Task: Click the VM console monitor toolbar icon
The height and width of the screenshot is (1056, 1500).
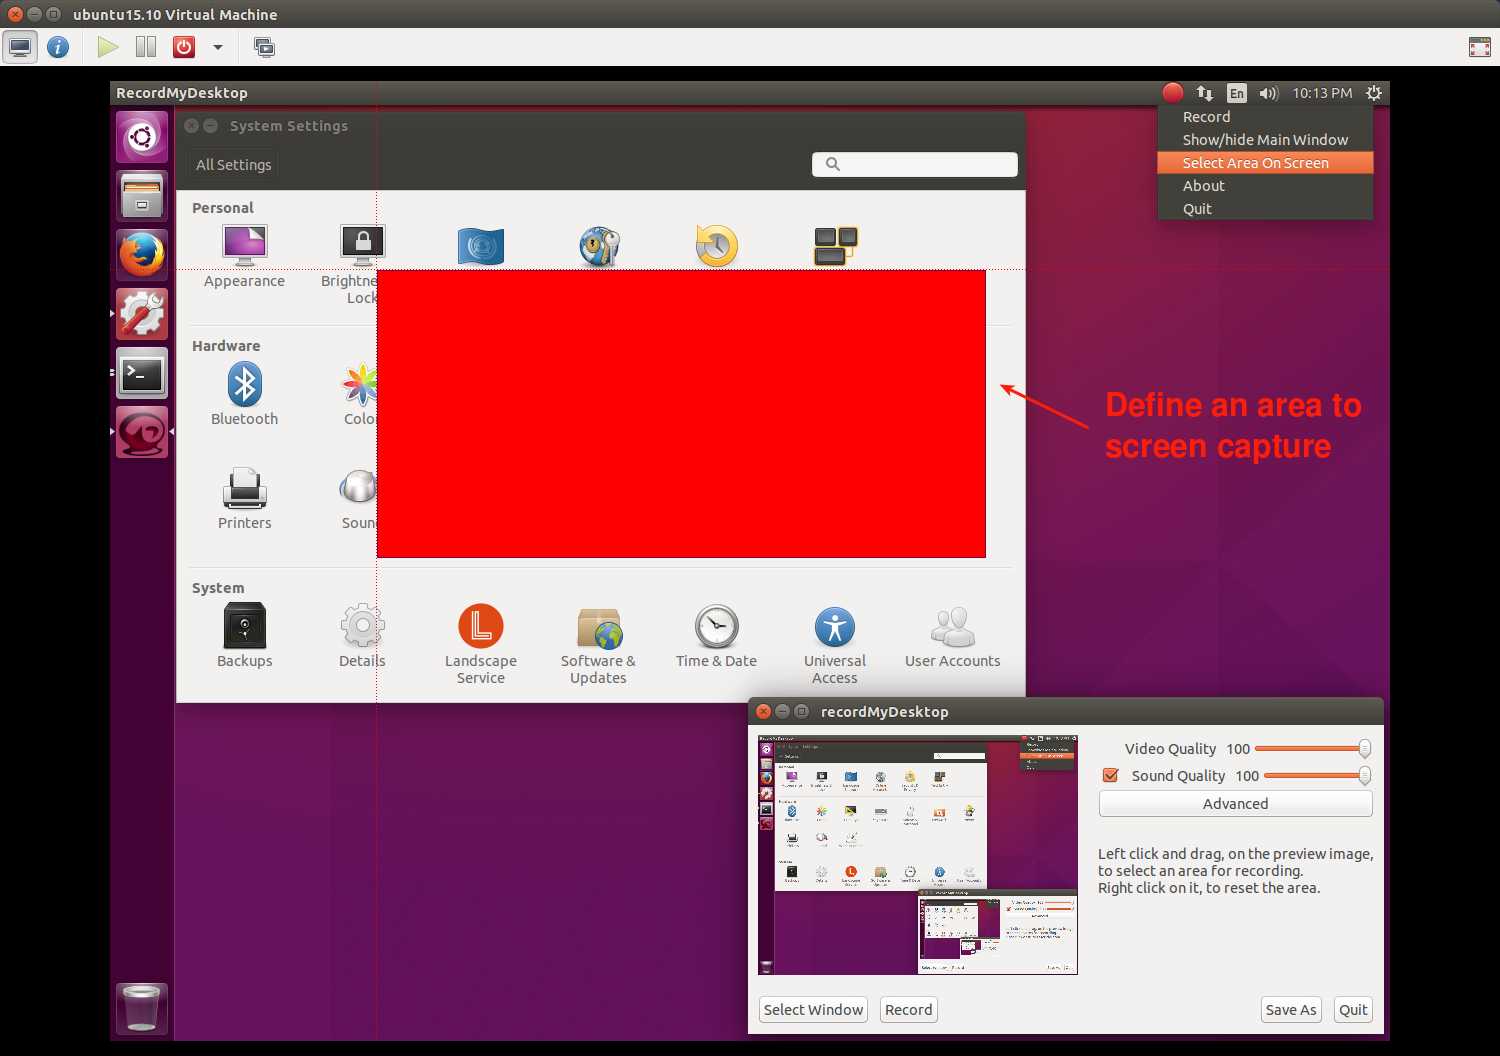Action: point(20,47)
